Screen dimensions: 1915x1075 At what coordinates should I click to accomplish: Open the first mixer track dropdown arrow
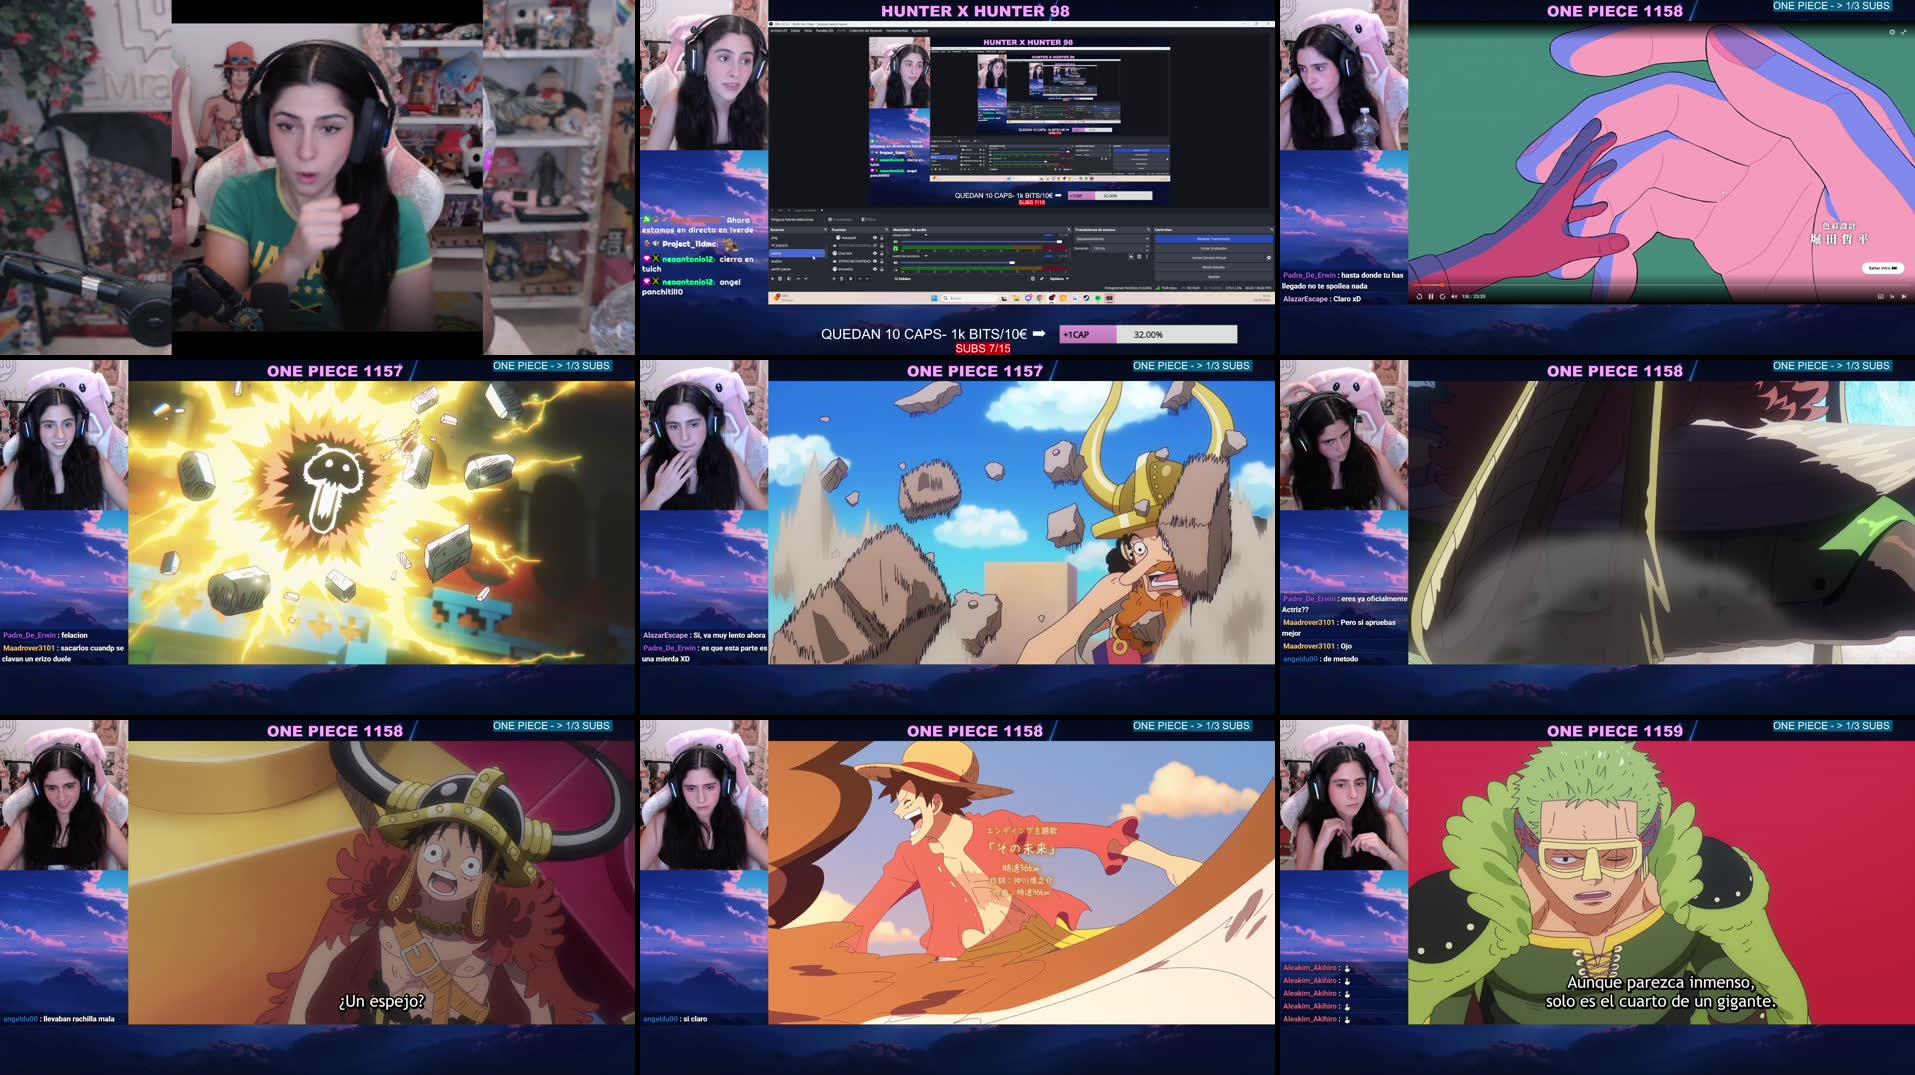point(926,235)
